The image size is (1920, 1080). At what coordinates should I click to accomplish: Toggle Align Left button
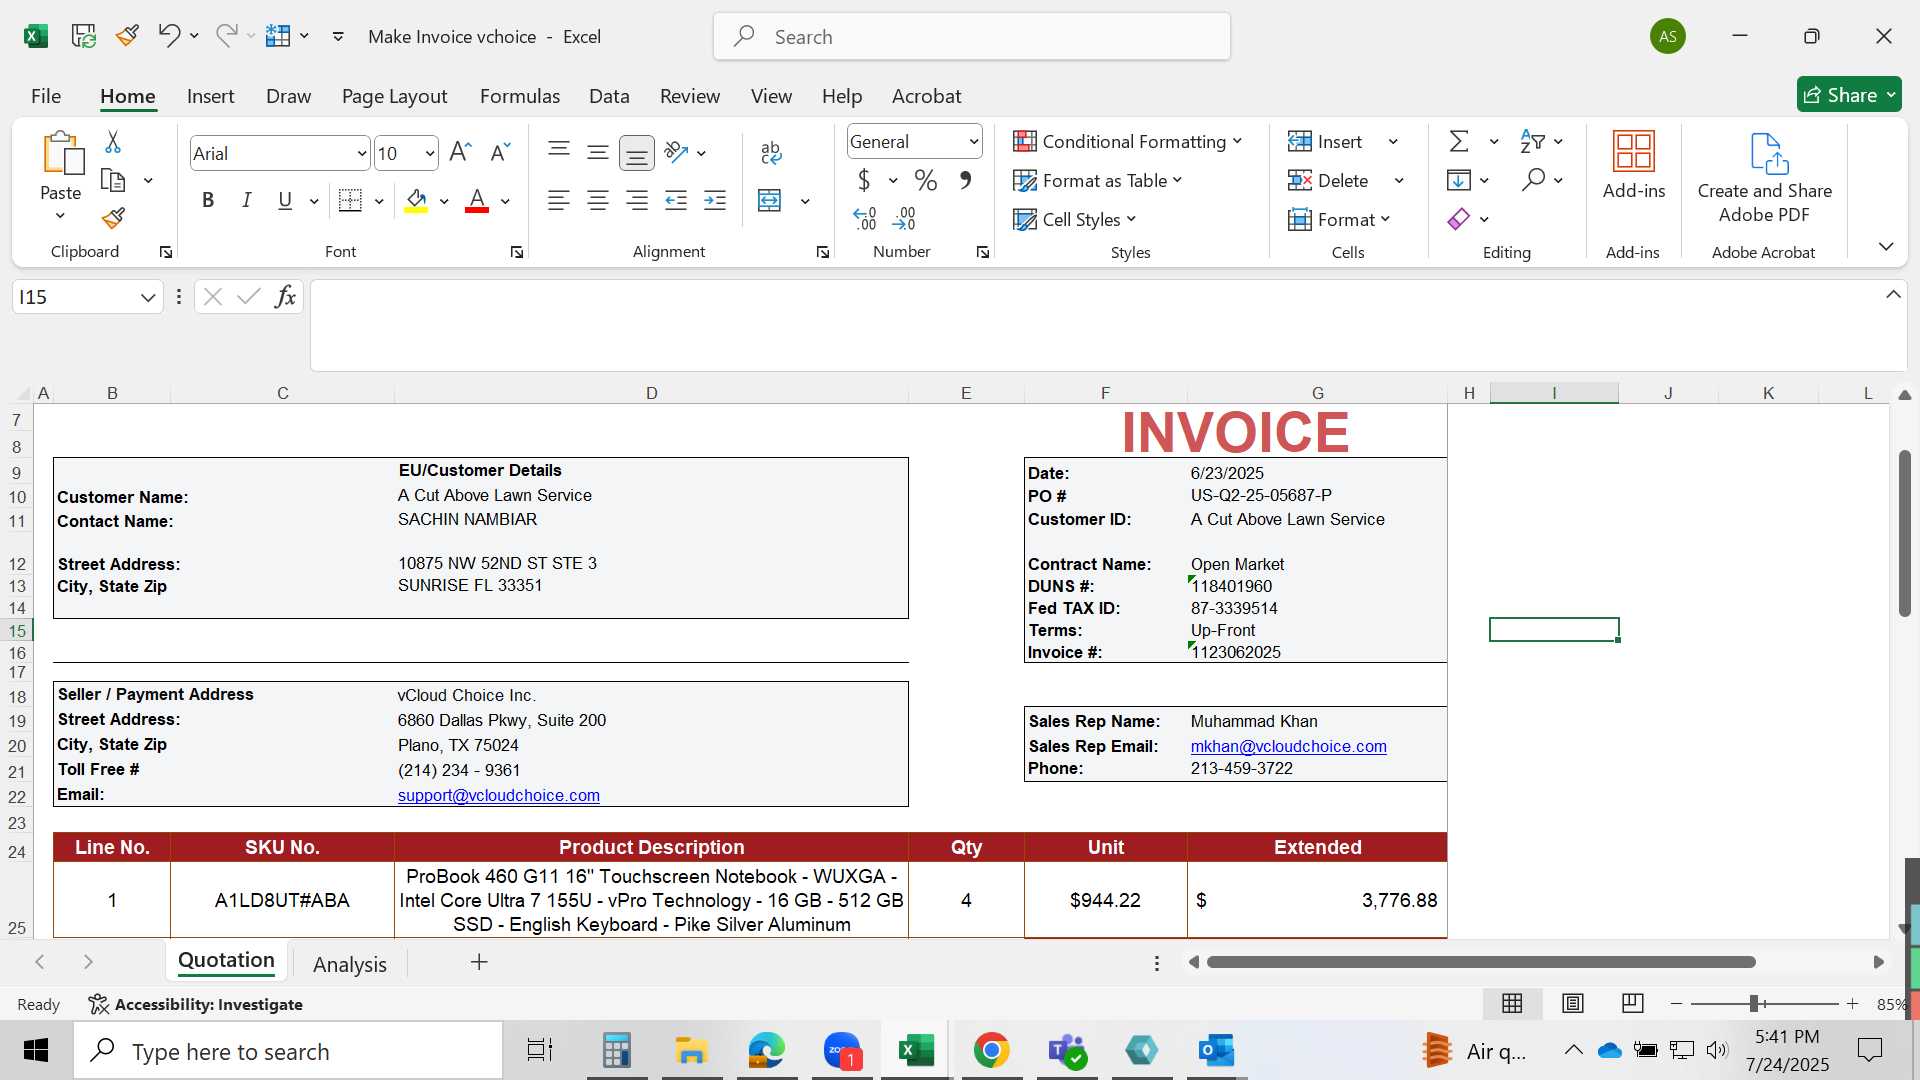click(559, 201)
